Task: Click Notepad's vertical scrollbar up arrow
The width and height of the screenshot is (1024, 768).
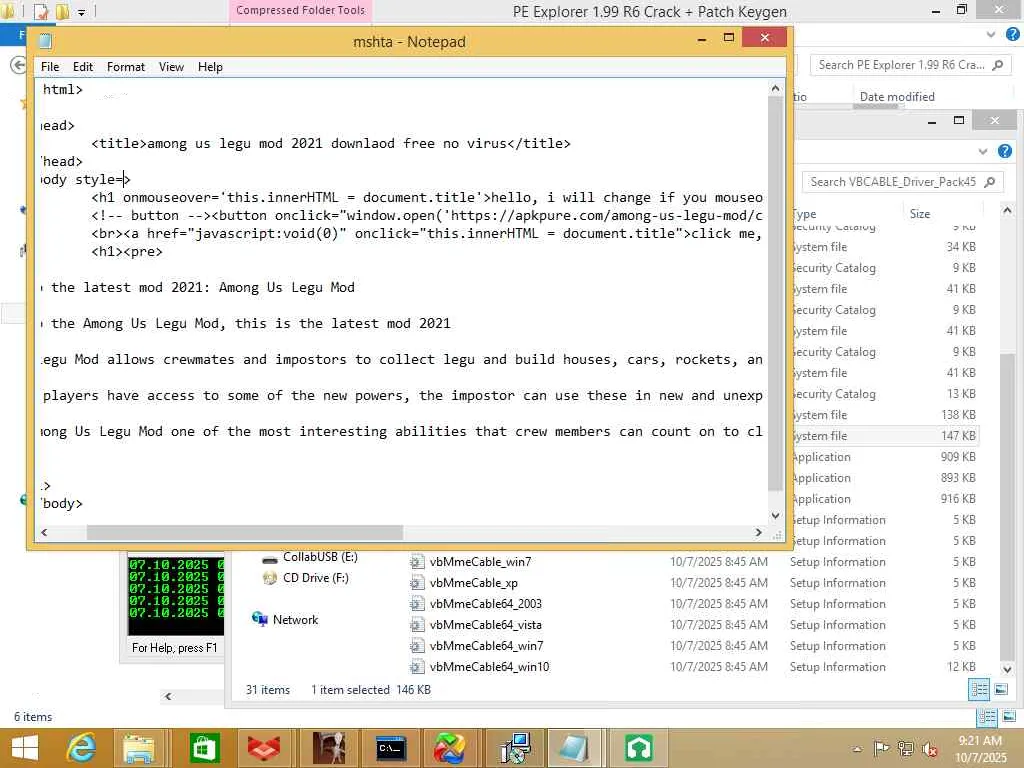Action: (x=775, y=88)
